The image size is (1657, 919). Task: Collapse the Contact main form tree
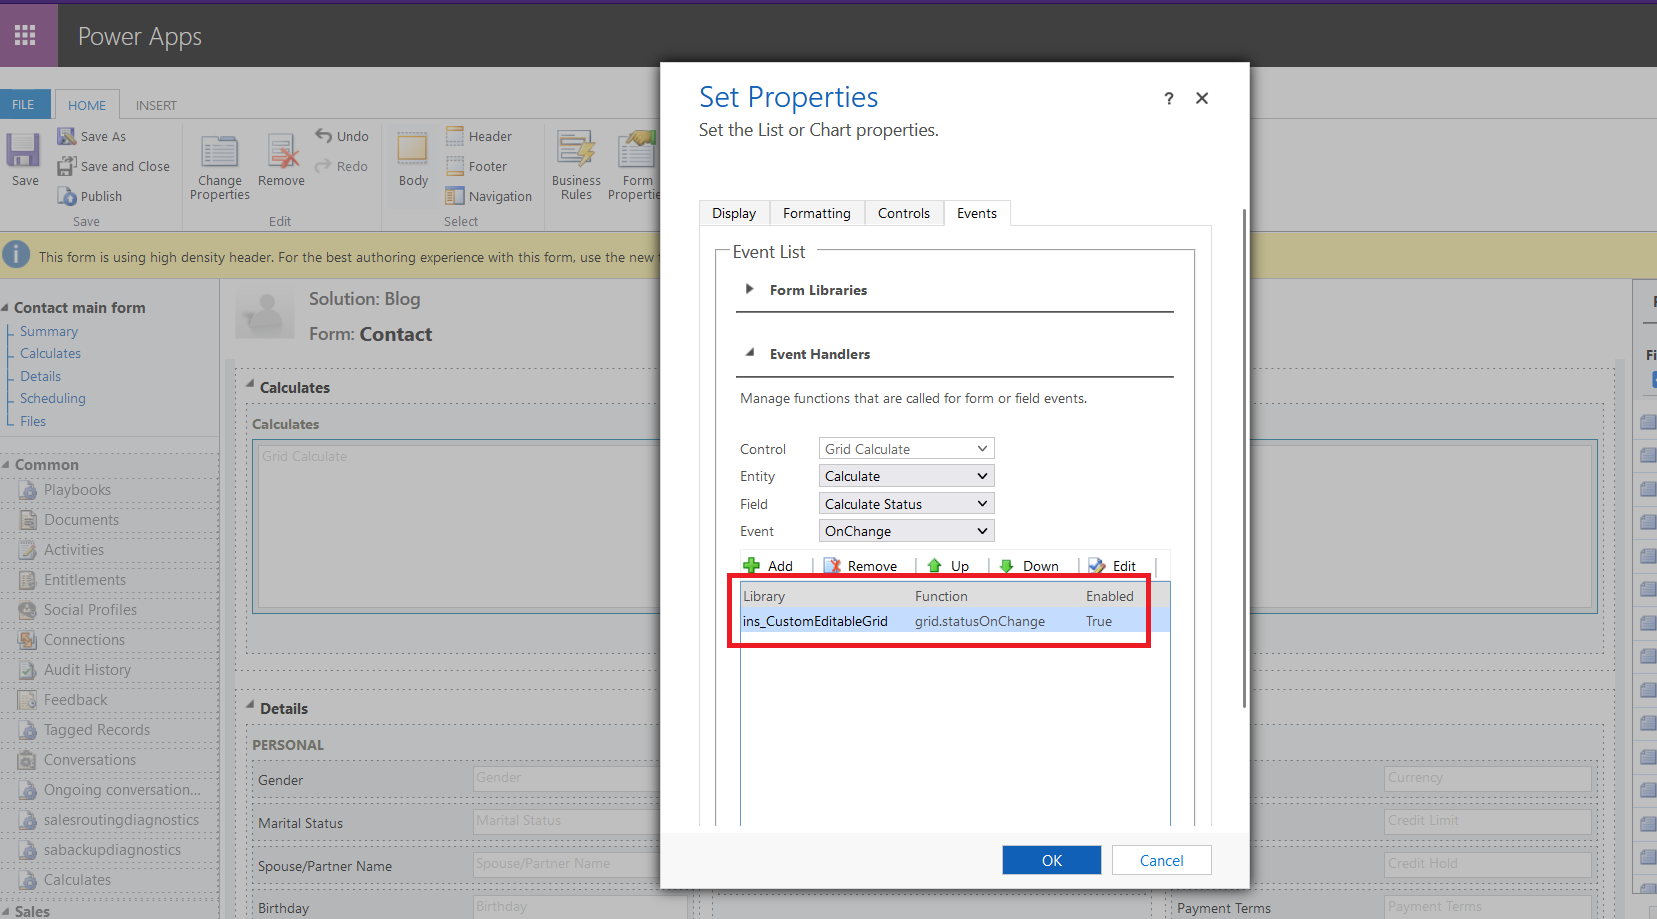coord(6,308)
